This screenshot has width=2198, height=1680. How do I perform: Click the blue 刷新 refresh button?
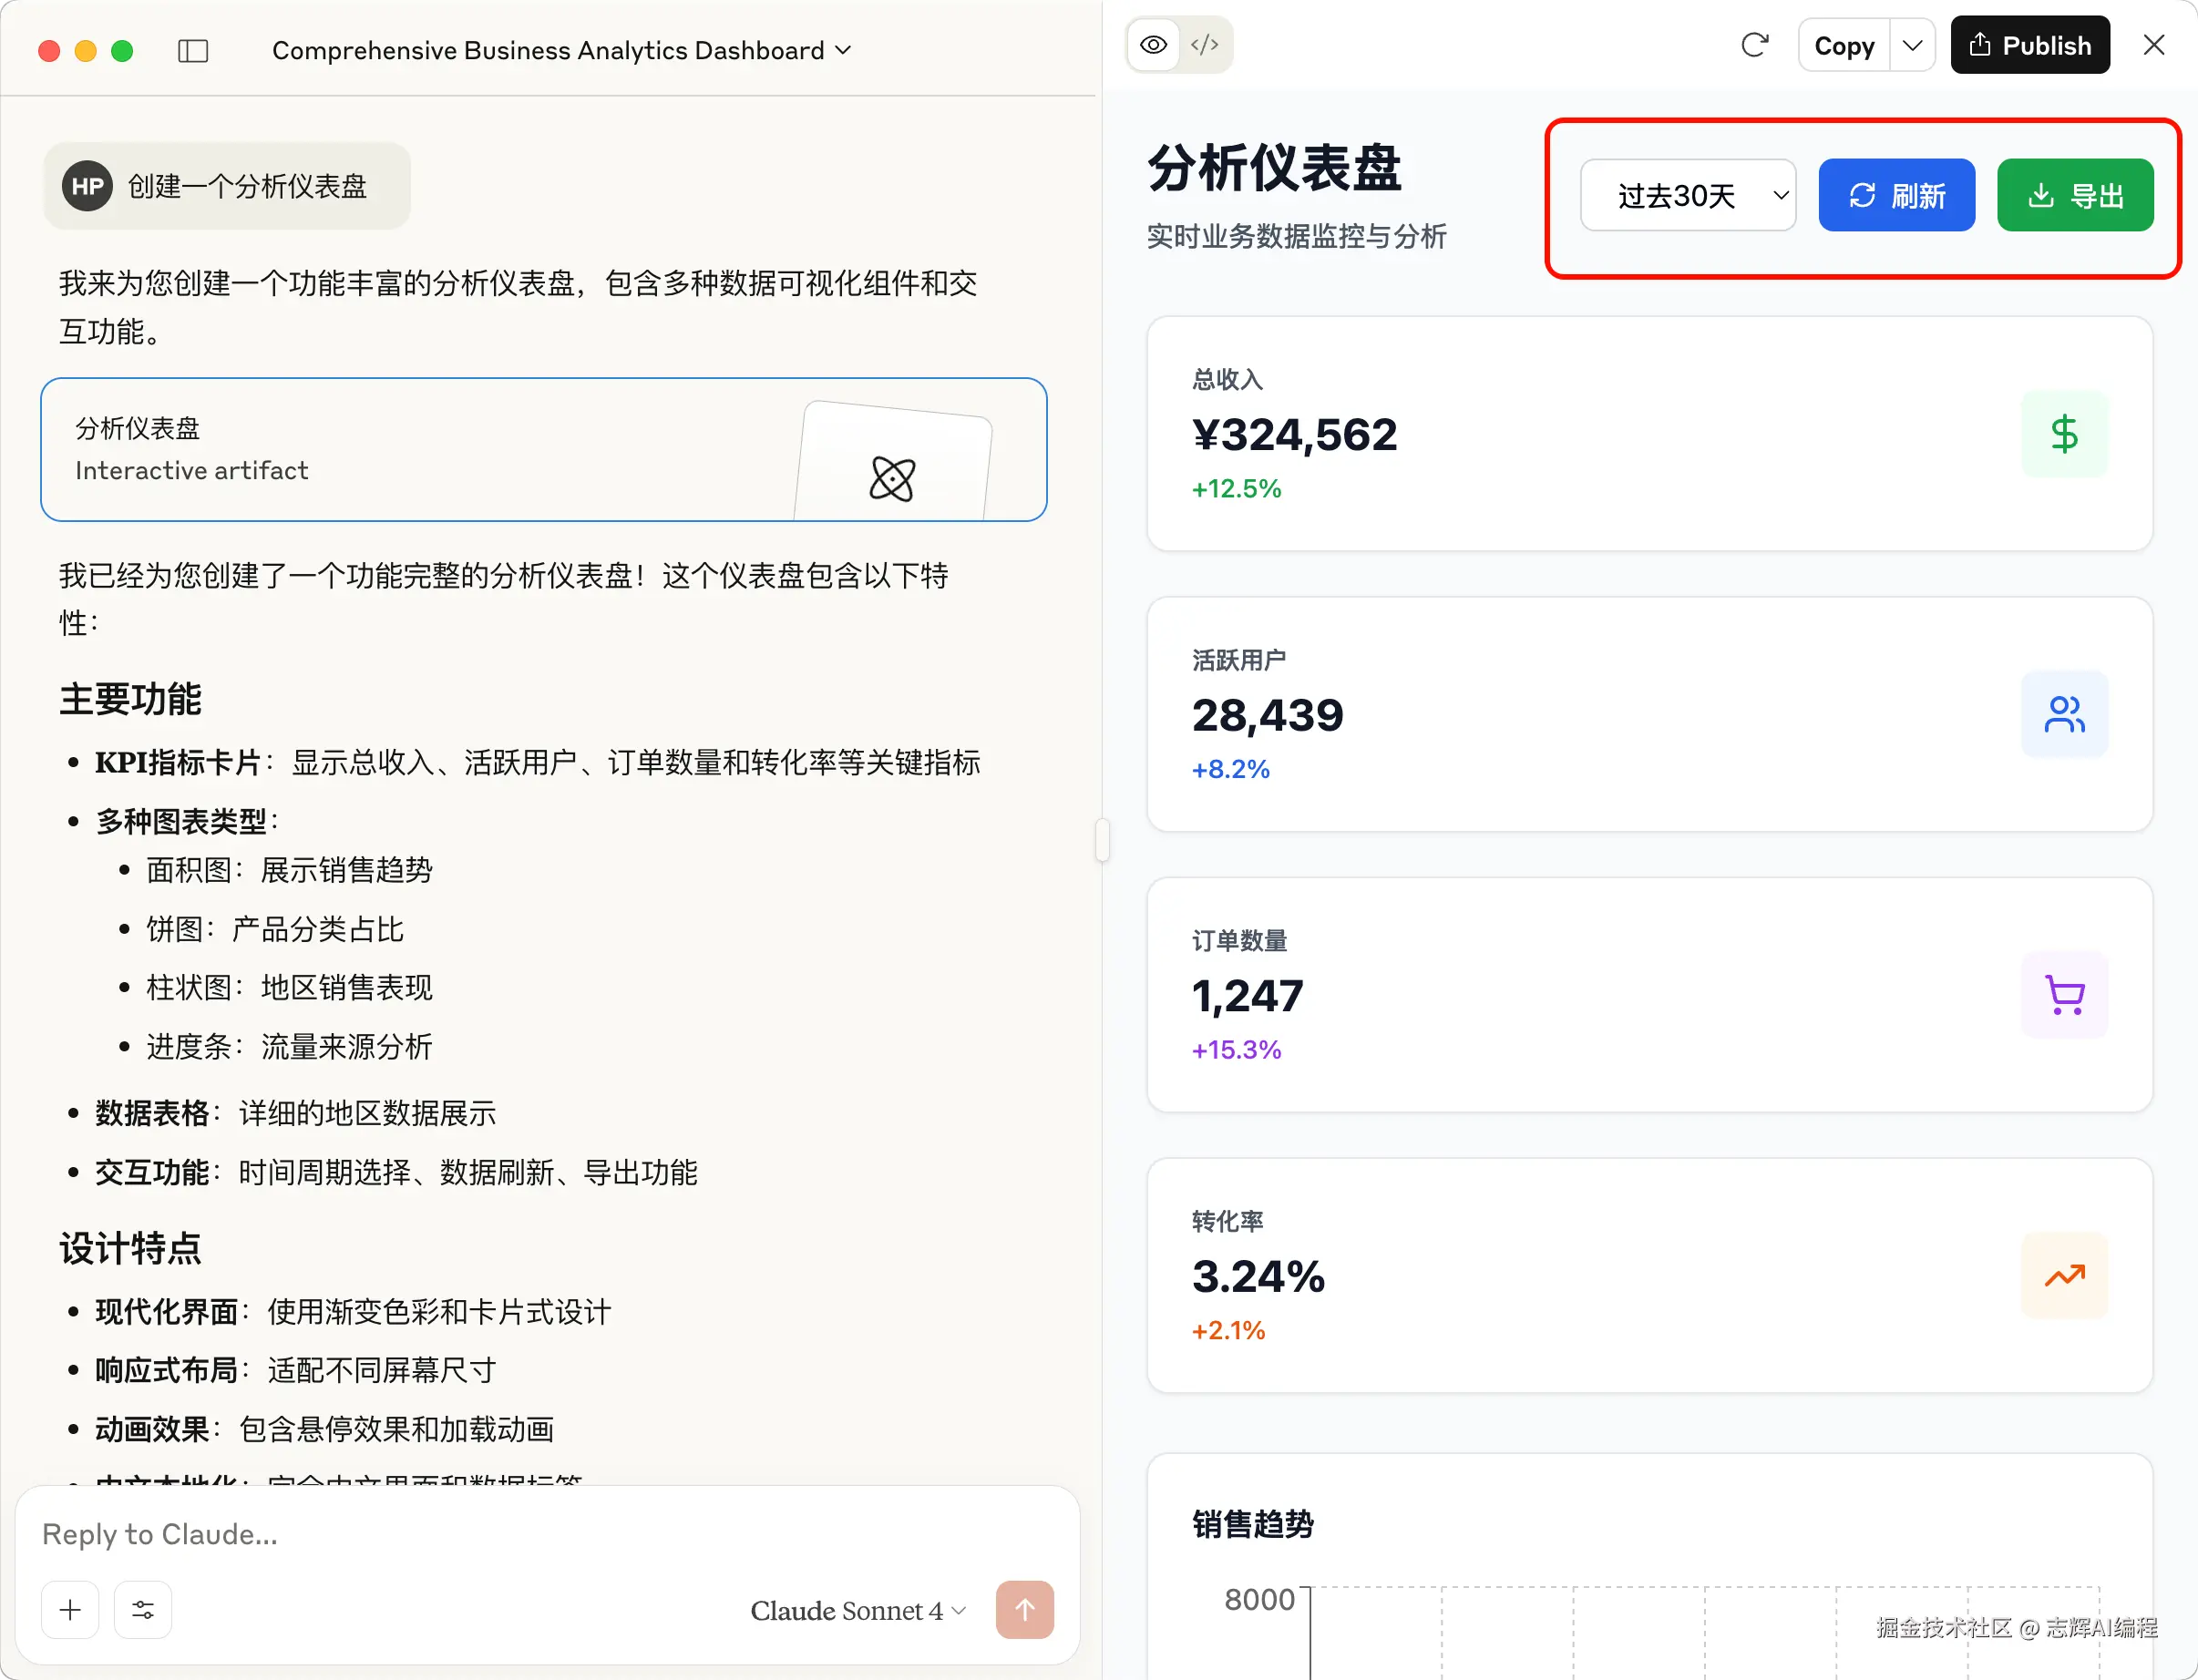click(x=1896, y=195)
